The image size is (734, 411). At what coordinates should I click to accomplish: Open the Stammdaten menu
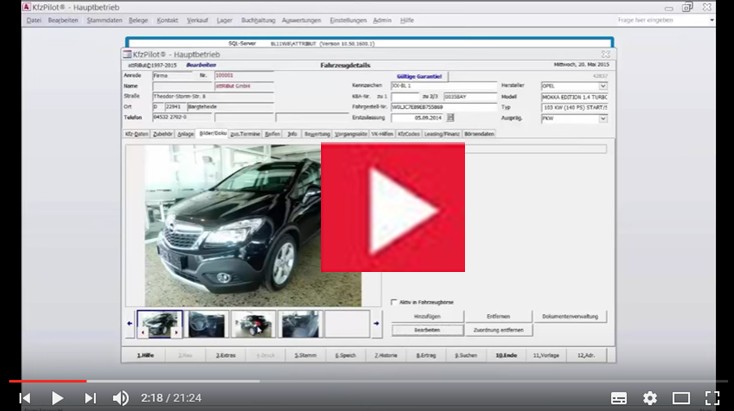pyautogui.click(x=104, y=20)
